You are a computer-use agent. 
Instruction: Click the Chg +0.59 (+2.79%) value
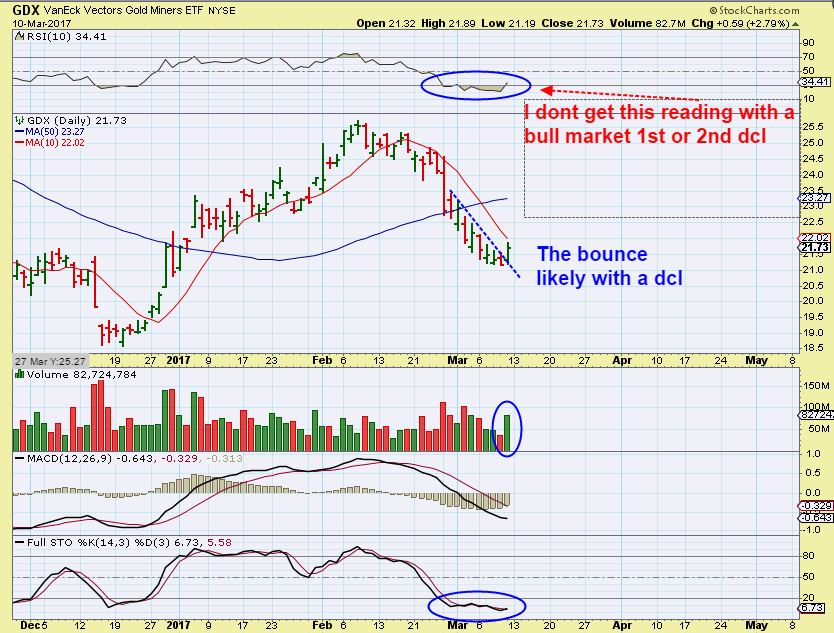pyautogui.click(x=740, y=23)
